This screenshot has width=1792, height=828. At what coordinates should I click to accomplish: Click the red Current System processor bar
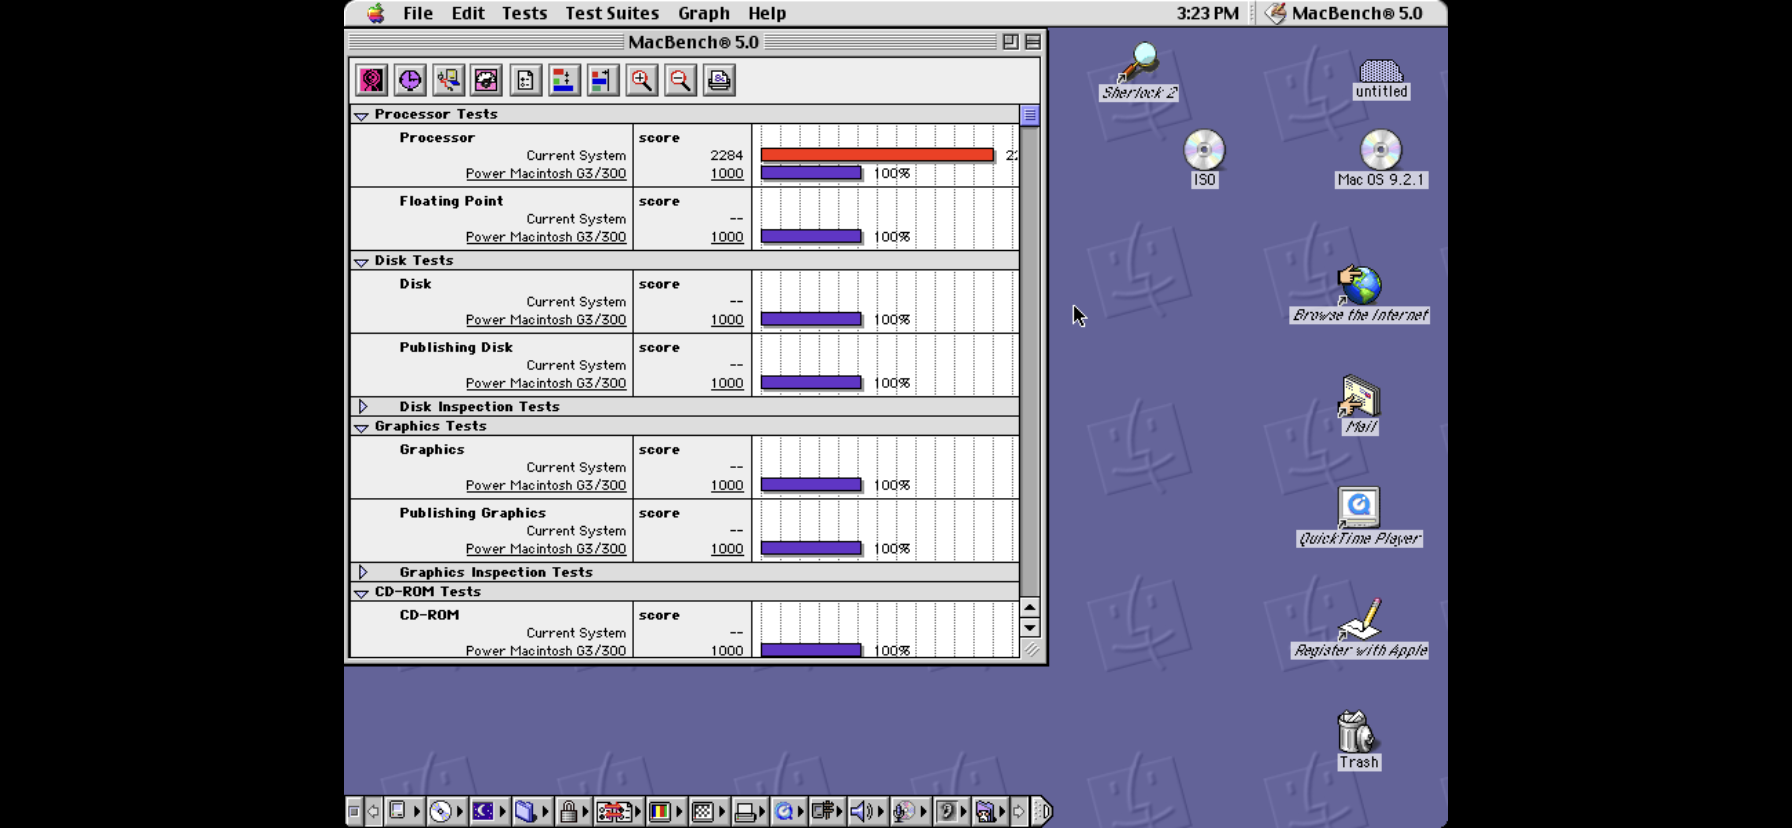pos(877,155)
